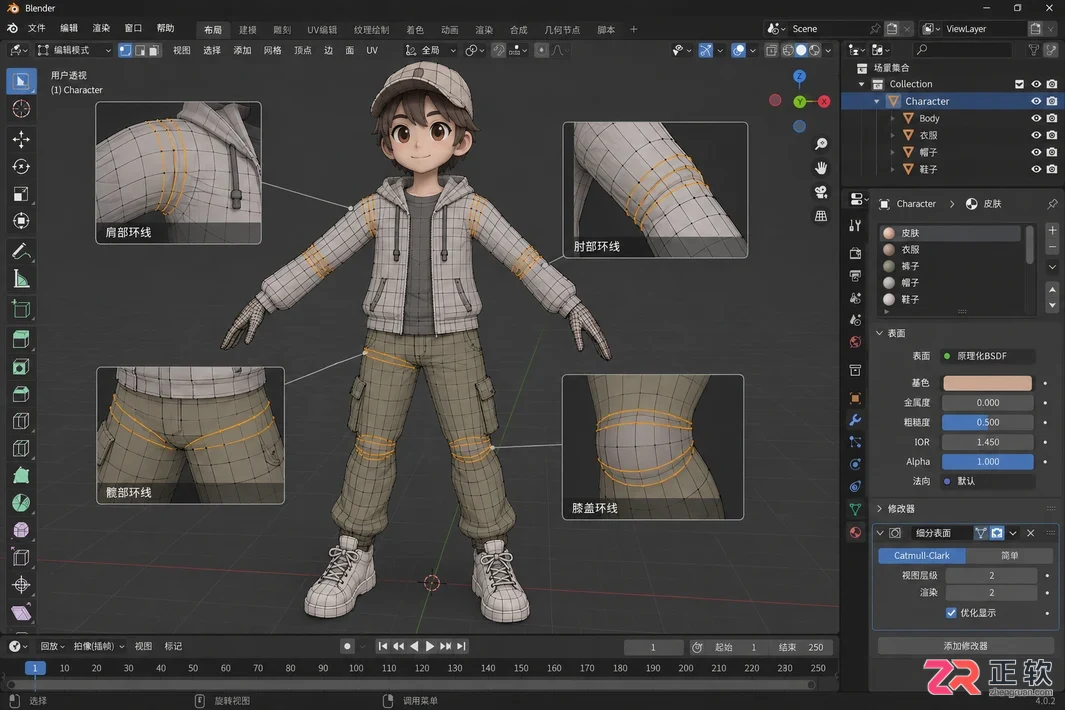This screenshot has height=710, width=1065.
Task: Select the Extrude Region tool
Action: pyautogui.click(x=21, y=339)
